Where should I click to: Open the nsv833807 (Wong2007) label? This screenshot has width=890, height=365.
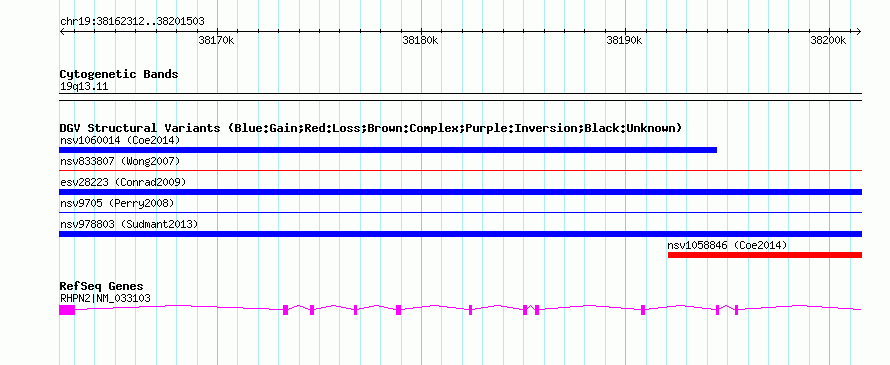pyautogui.click(x=120, y=161)
